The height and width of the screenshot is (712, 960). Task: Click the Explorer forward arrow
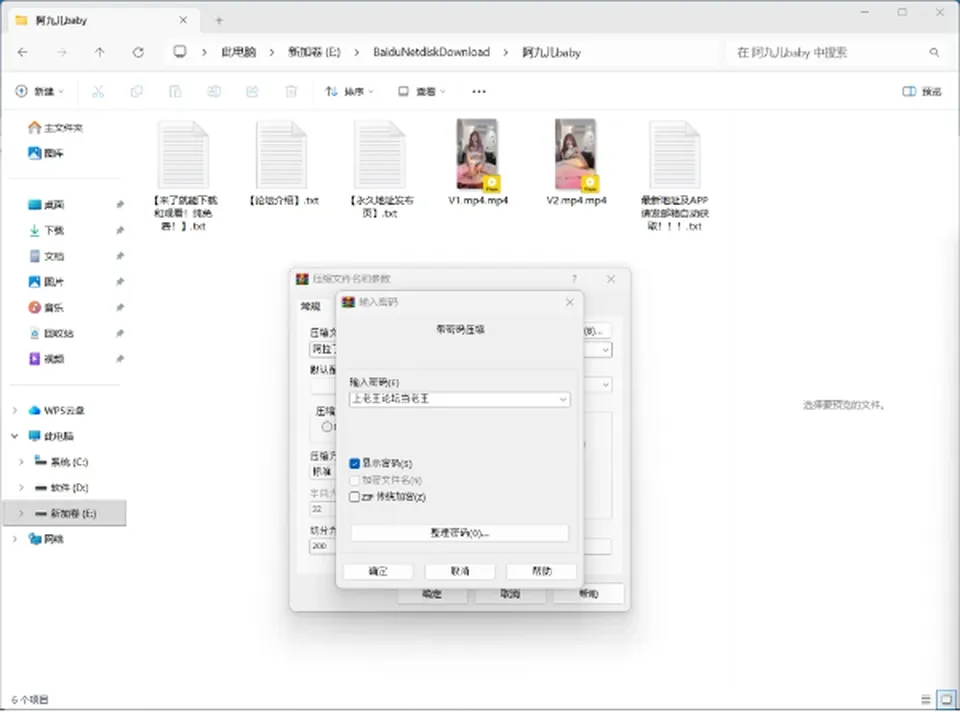(61, 53)
